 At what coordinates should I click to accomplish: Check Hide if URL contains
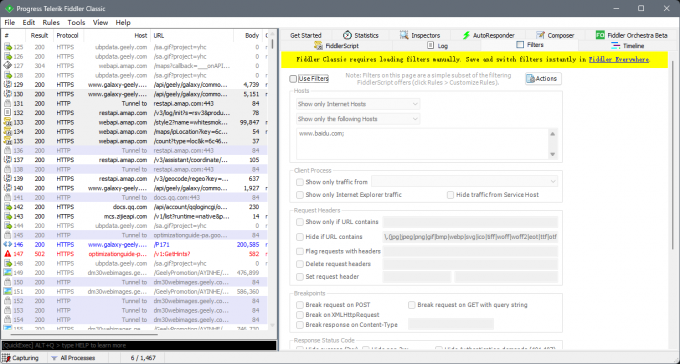300,237
